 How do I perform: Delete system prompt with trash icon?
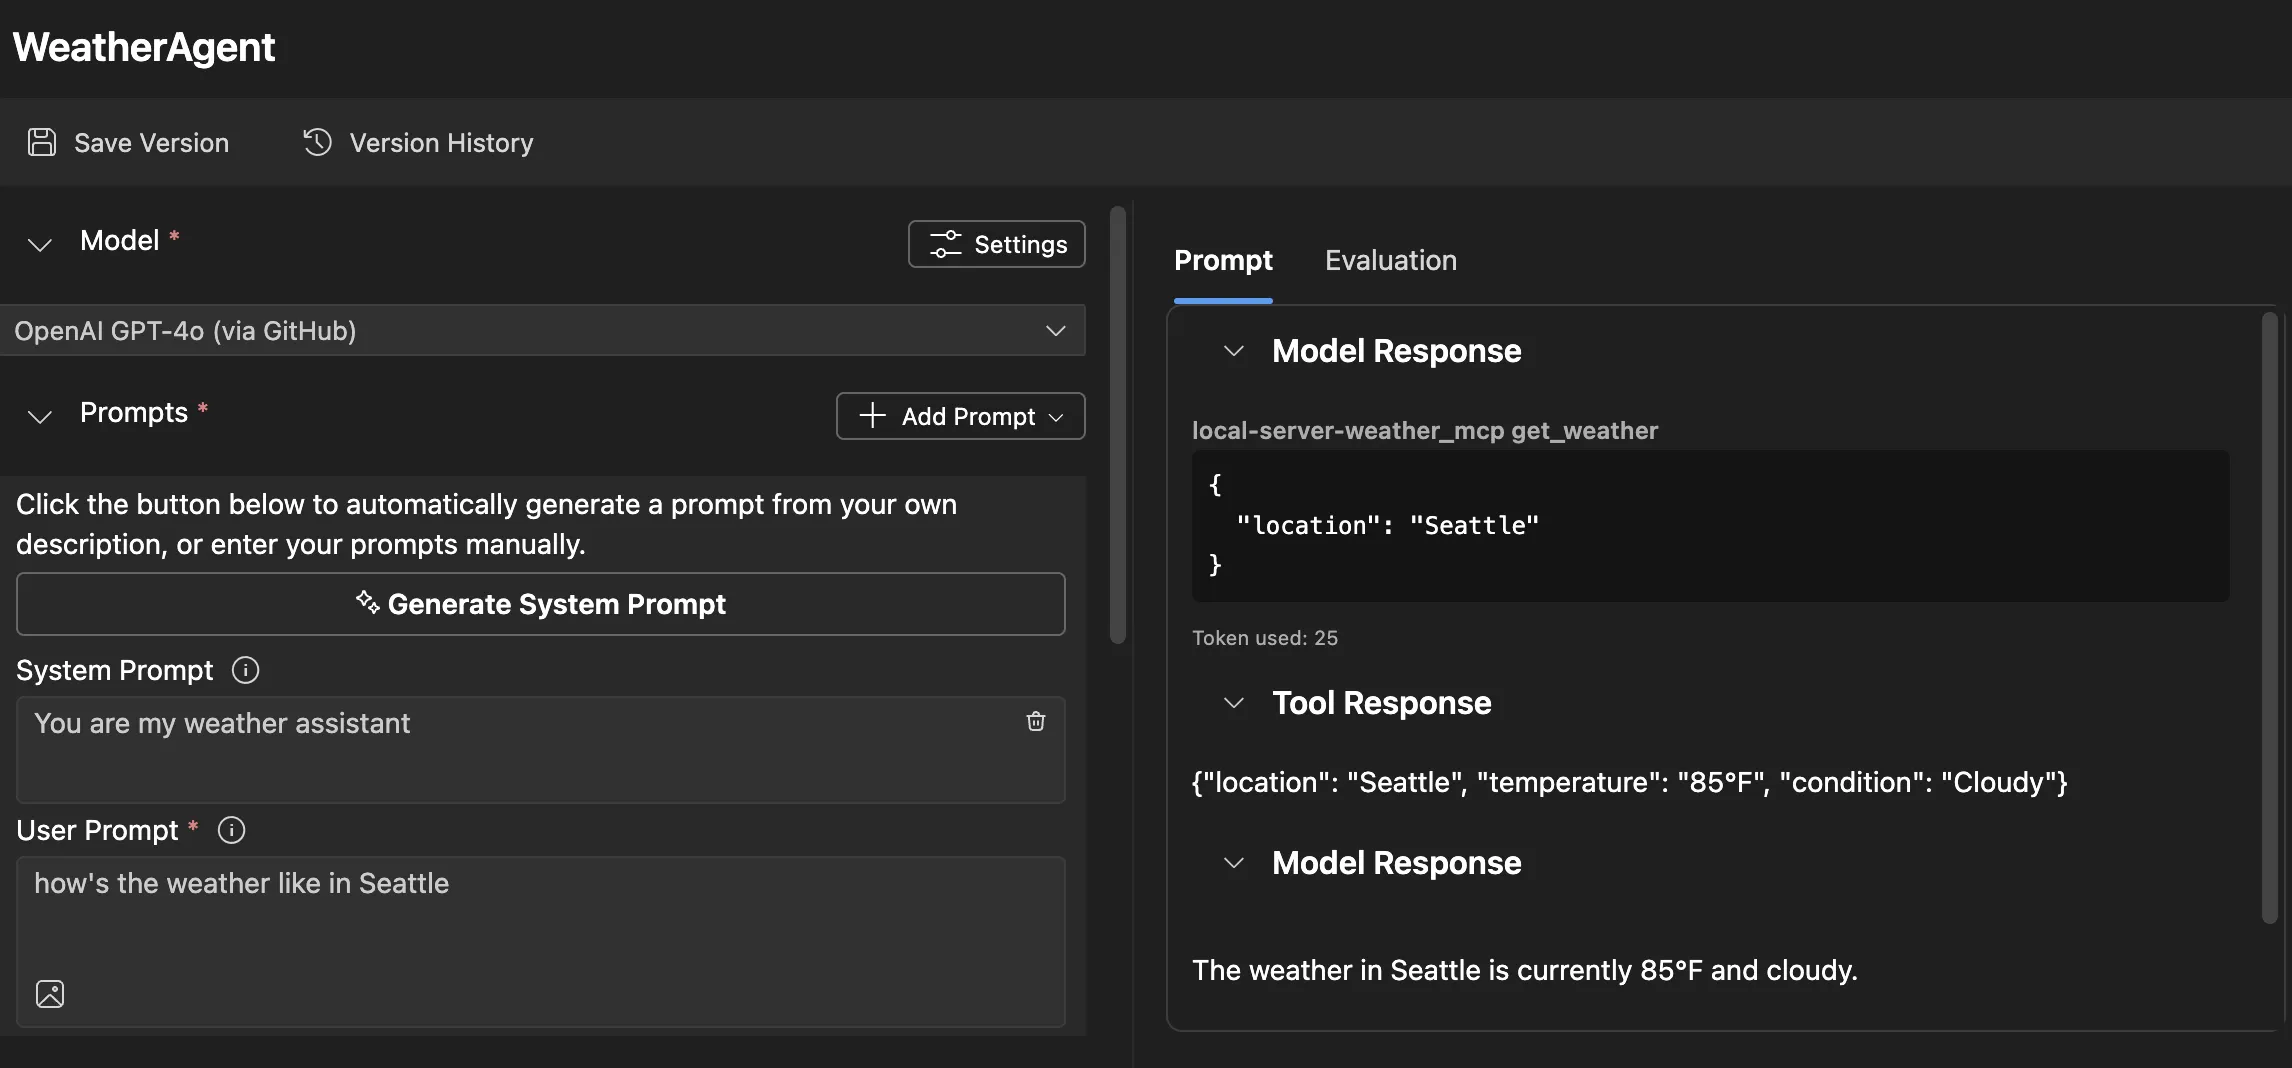(1036, 721)
